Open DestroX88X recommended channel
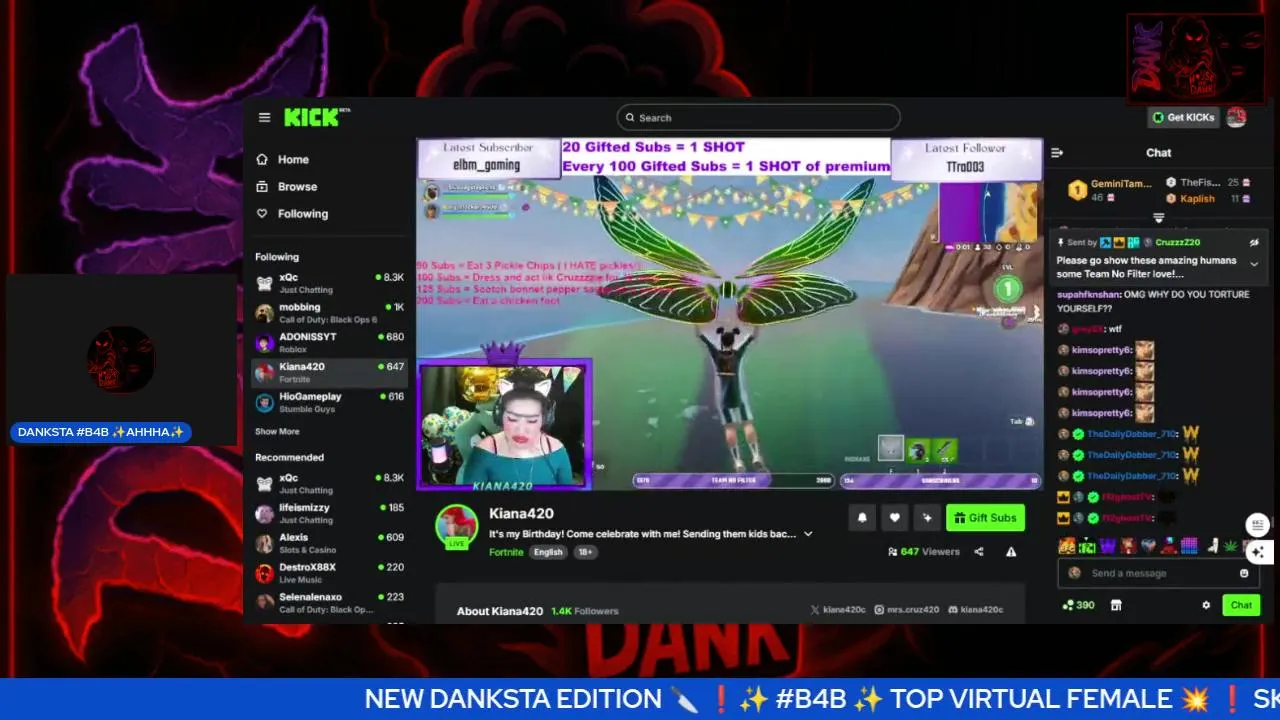Screen dimensions: 1280x720 point(329,573)
